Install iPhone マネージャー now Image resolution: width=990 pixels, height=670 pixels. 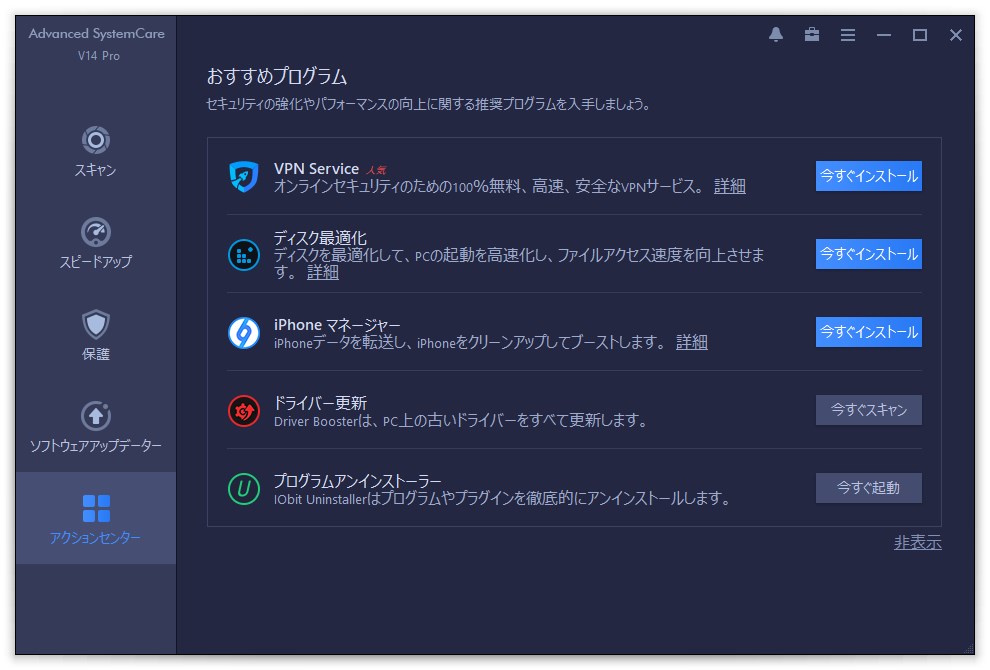point(868,332)
